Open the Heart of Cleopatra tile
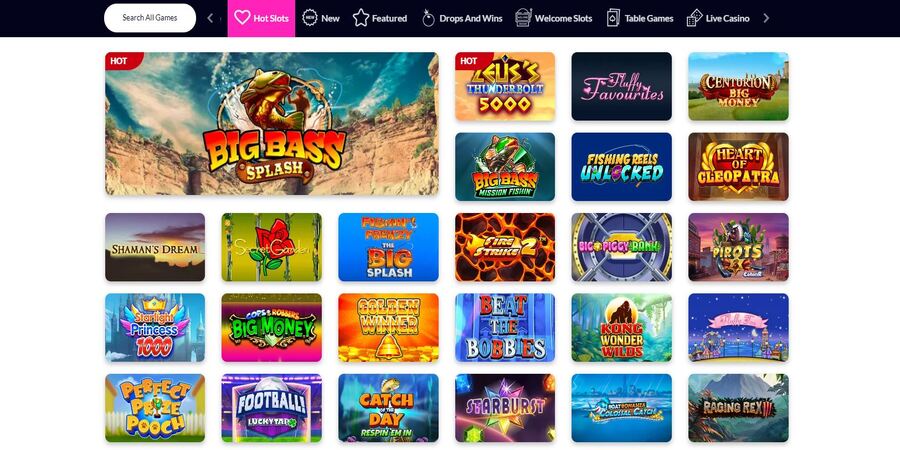 [x=738, y=166]
